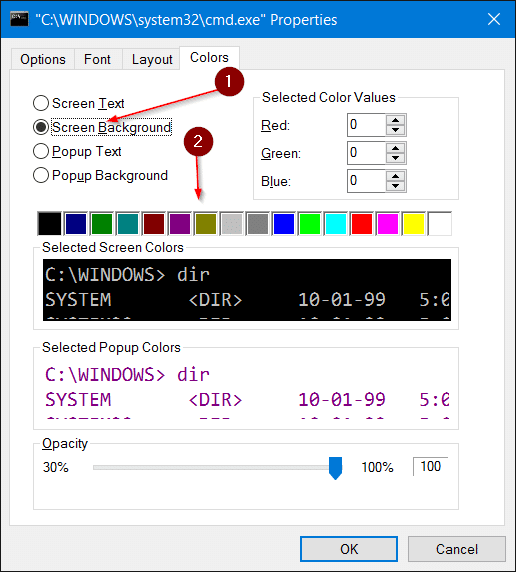
Task: Click the cmd.exe title bar icon
Action: (x=19, y=19)
